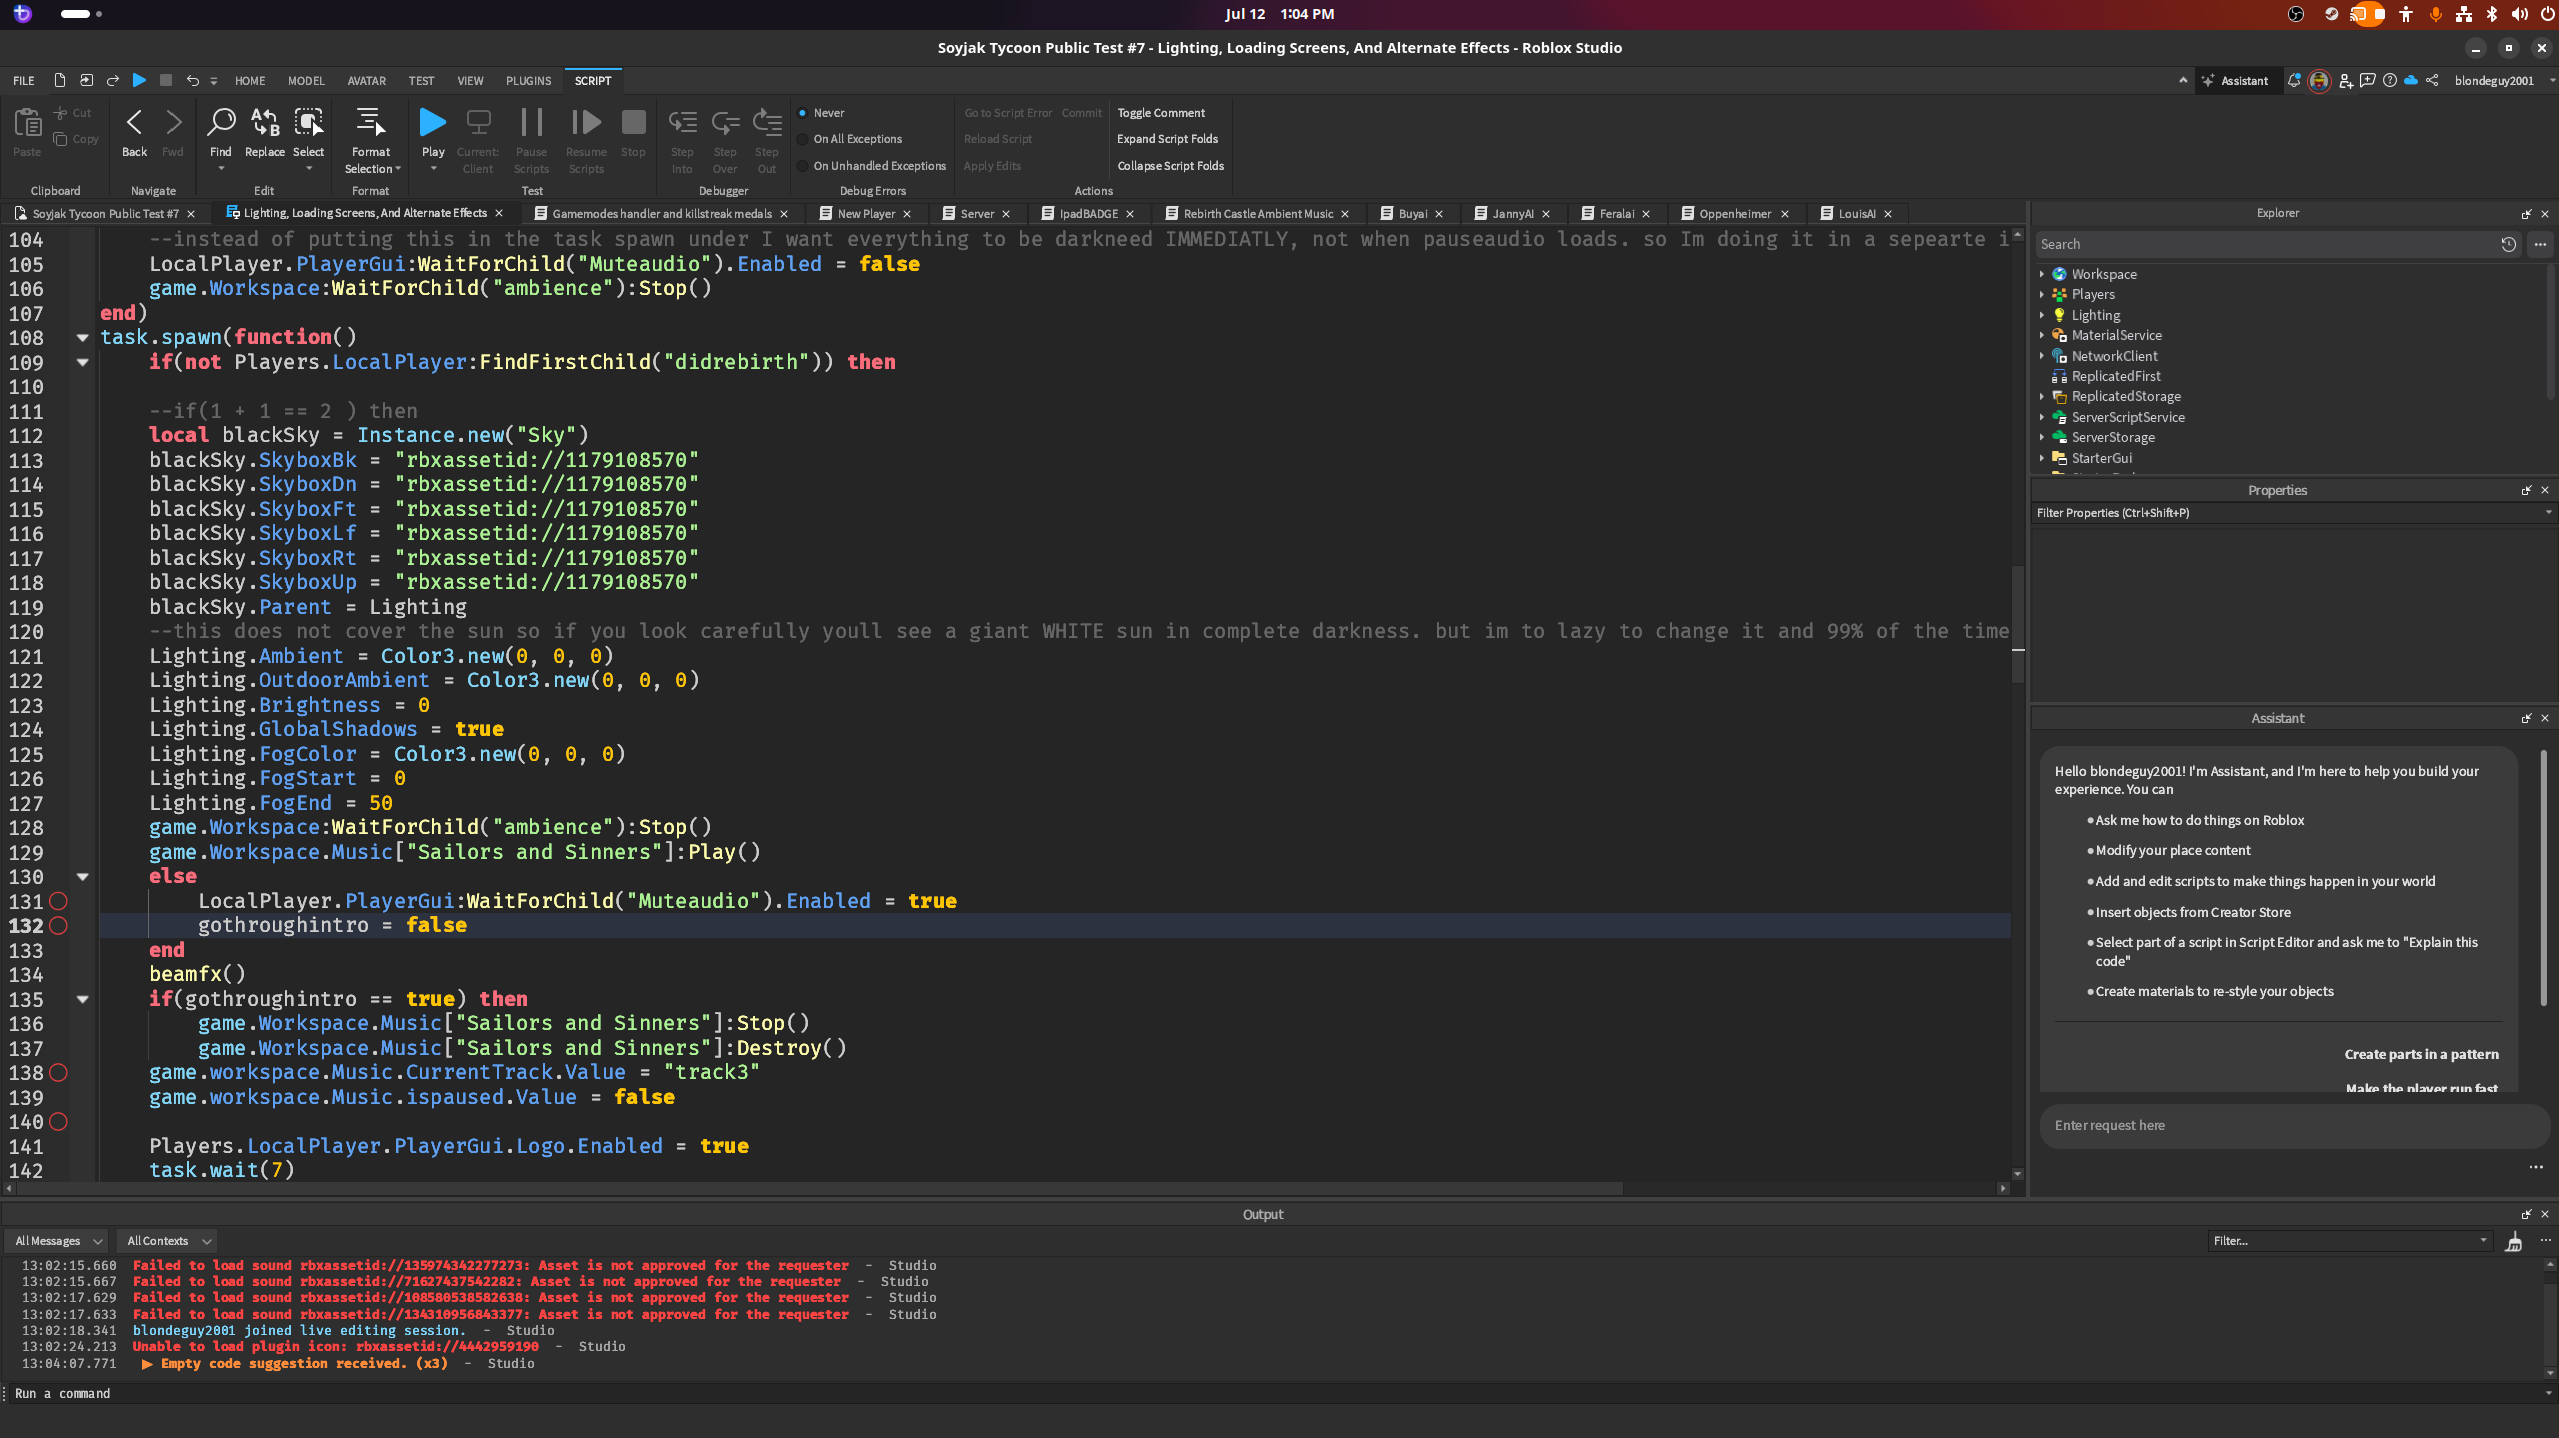The width and height of the screenshot is (2559, 1438).
Task: Toggle breakpoint on line 140
Action: [x=59, y=1122]
